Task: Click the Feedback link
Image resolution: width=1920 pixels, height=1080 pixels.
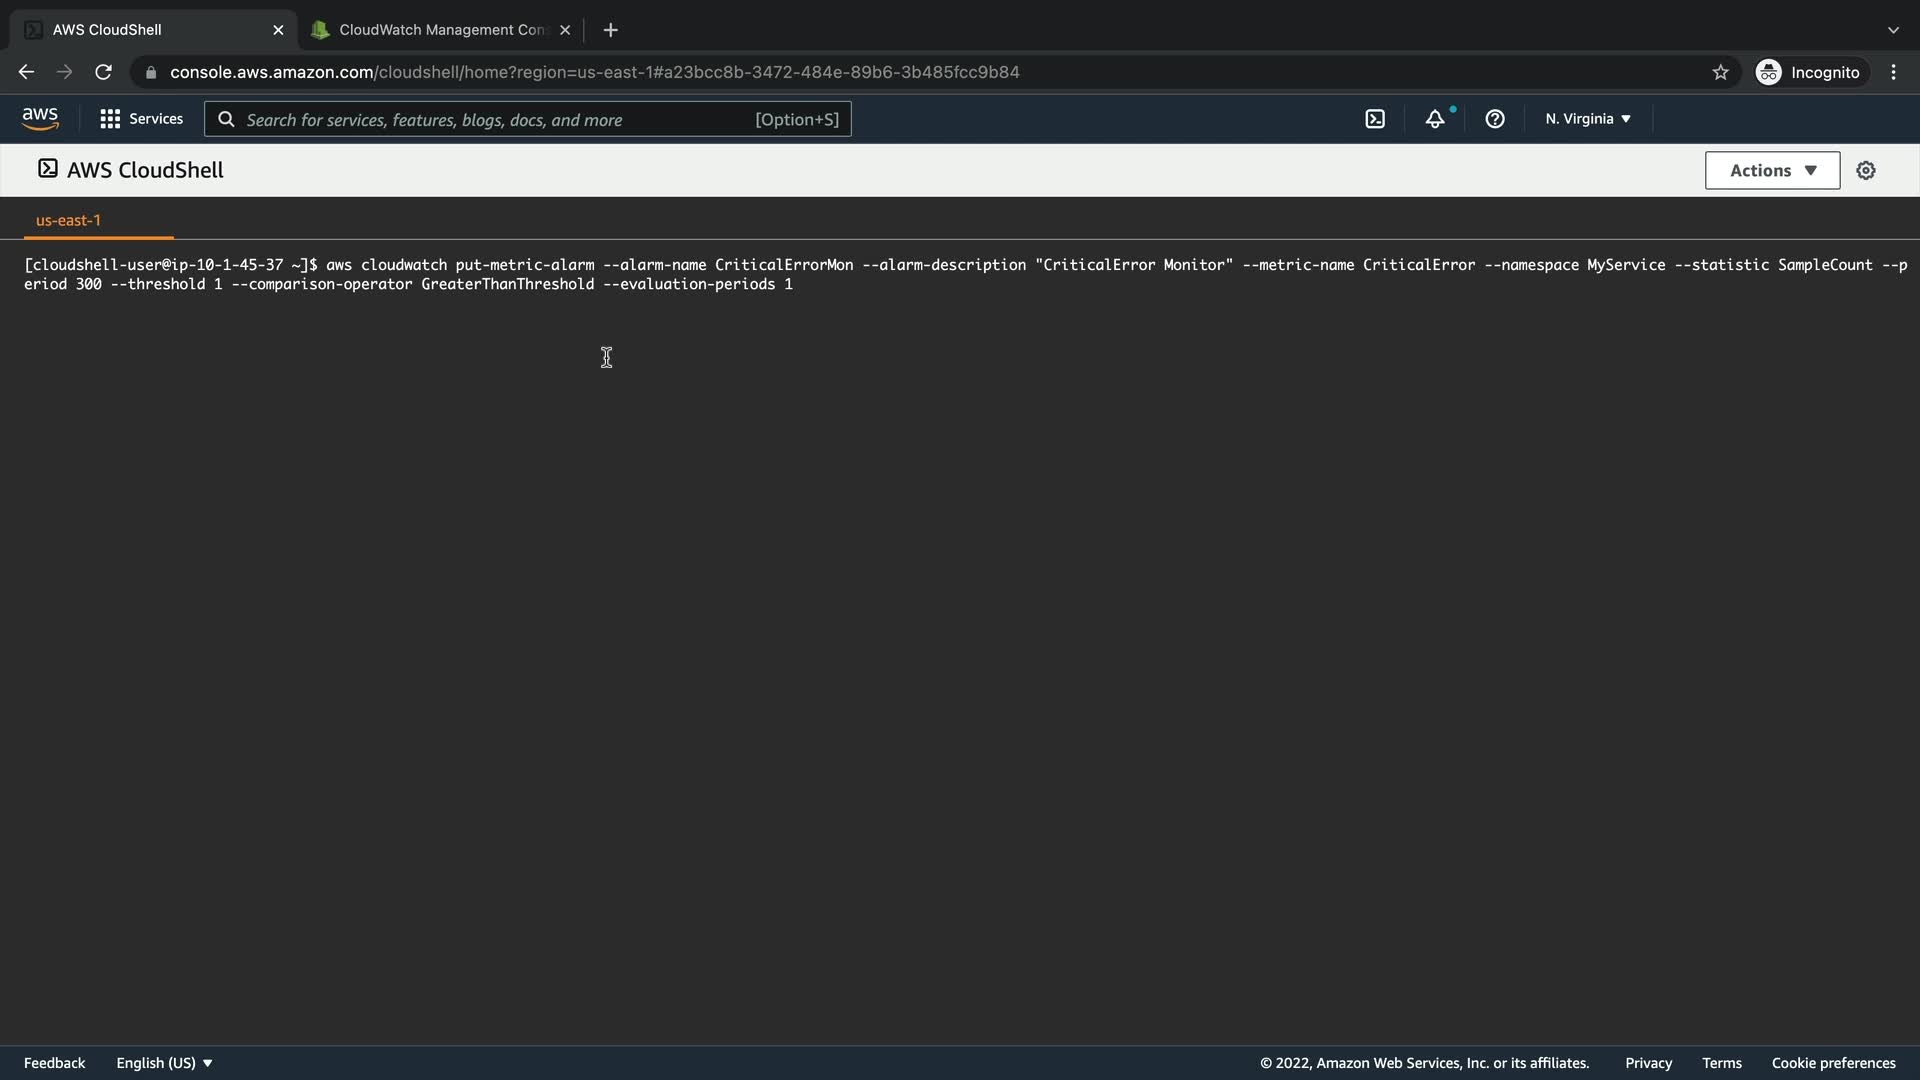Action: click(x=54, y=1063)
